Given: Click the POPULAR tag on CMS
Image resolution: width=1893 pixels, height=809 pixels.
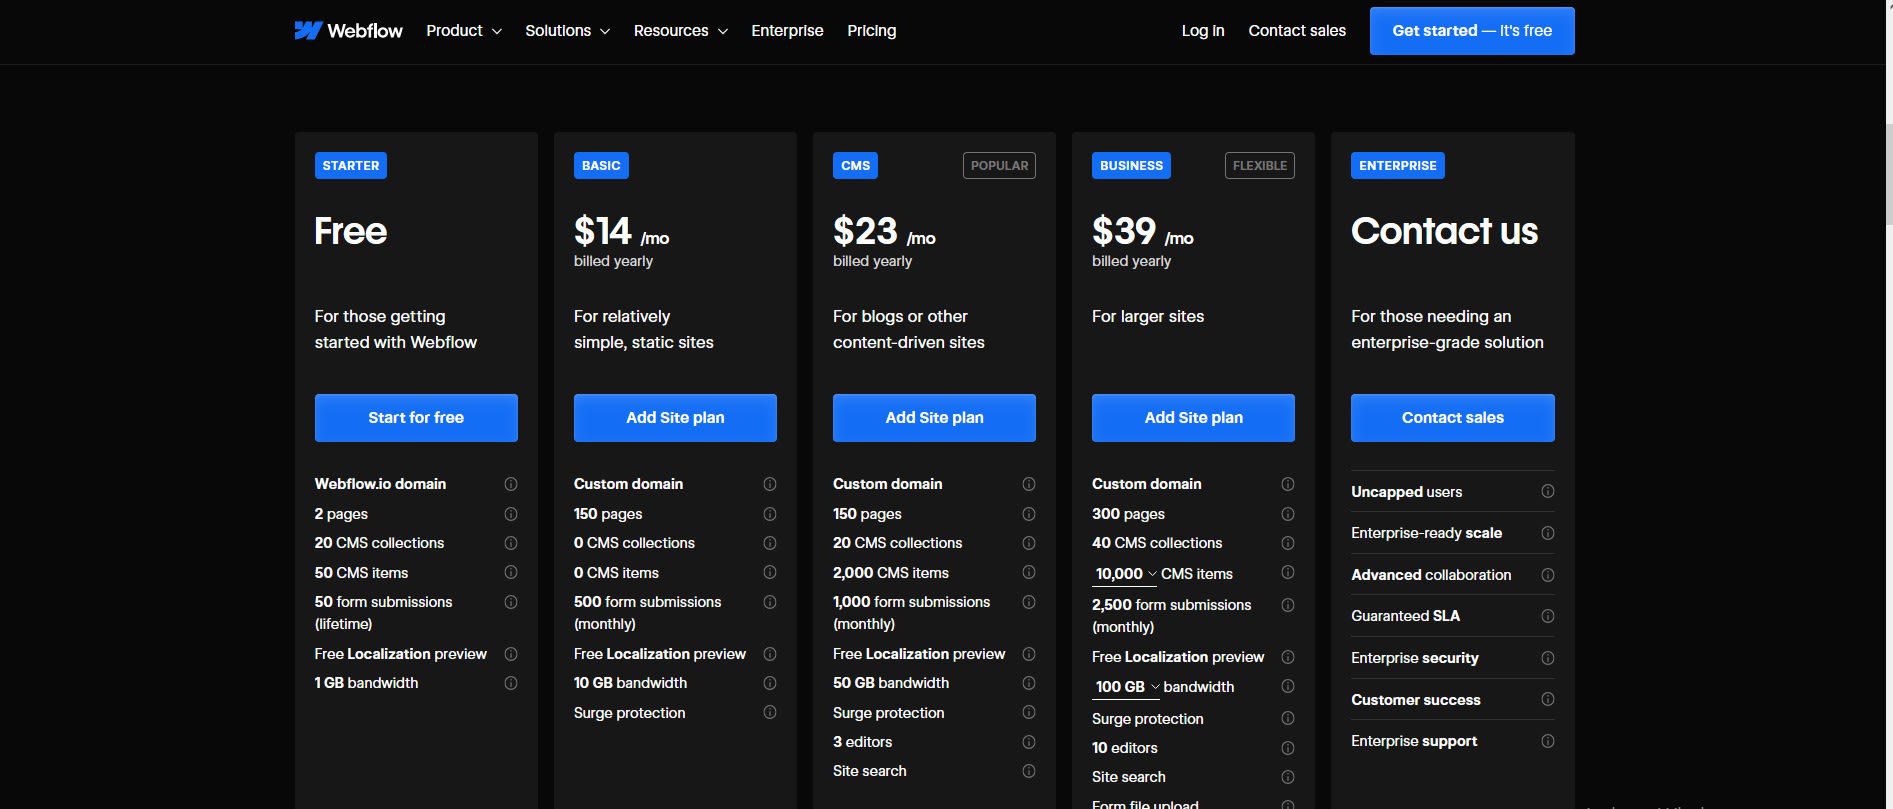Looking at the screenshot, I should (x=999, y=166).
